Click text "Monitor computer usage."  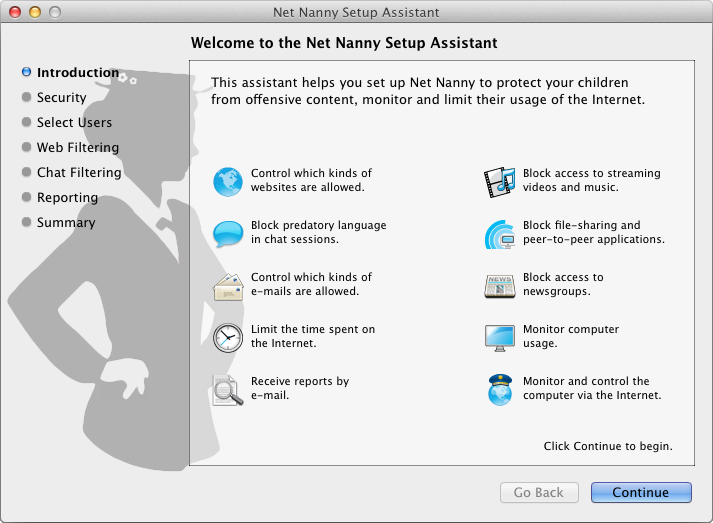point(571,336)
